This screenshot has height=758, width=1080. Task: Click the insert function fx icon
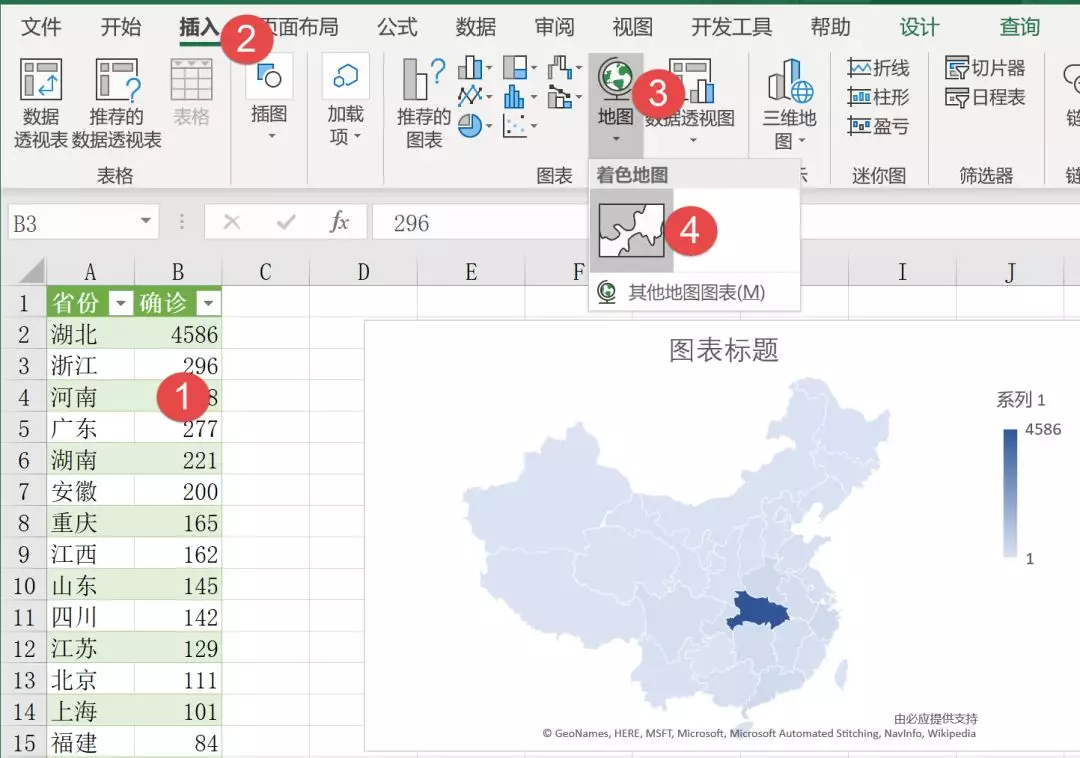pos(339,222)
